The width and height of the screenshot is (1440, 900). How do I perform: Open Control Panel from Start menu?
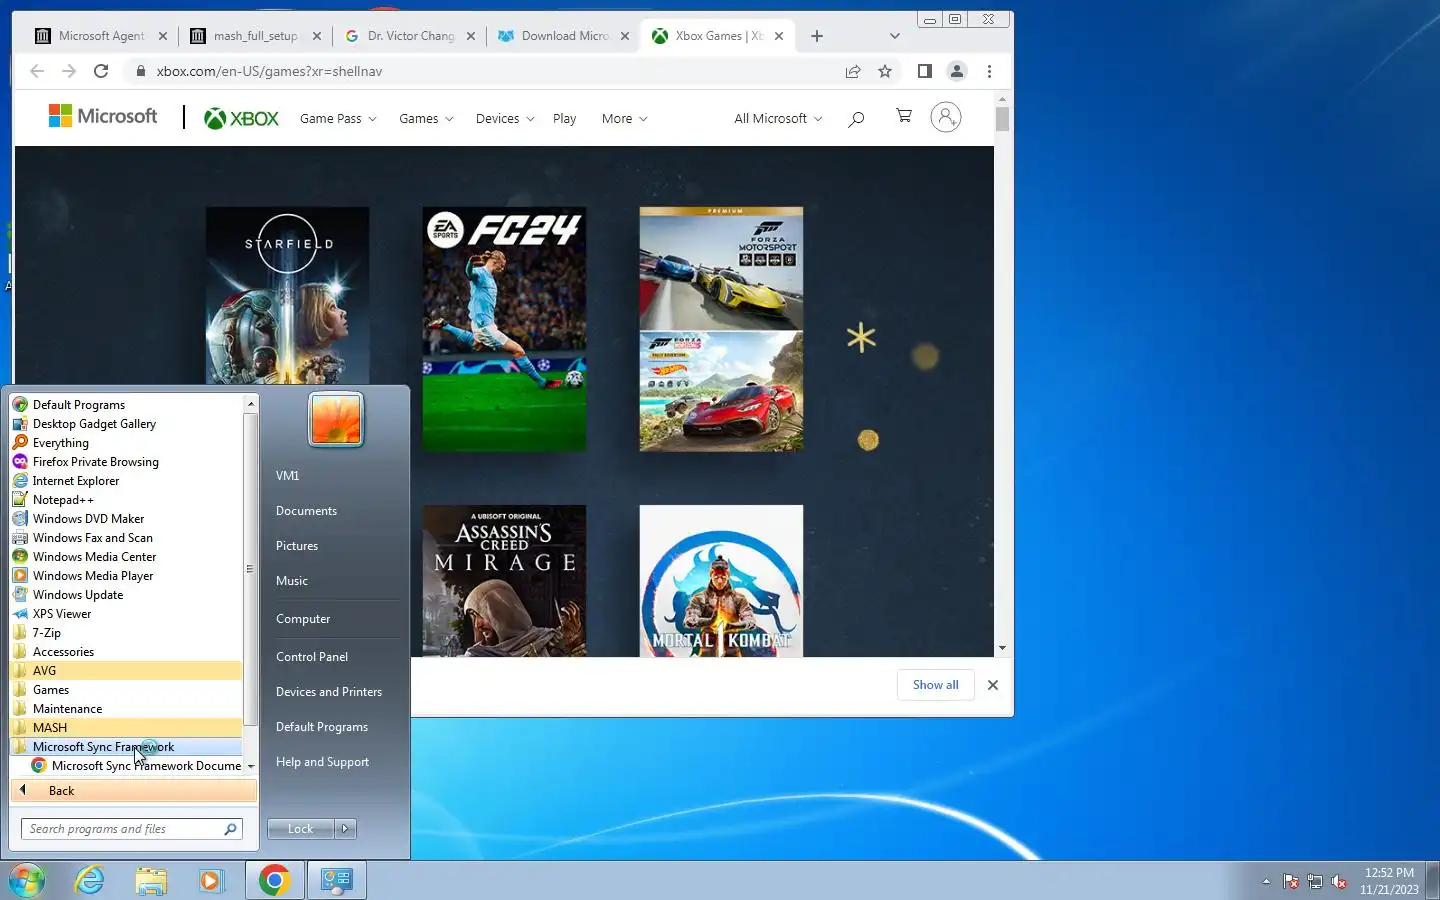(x=312, y=657)
